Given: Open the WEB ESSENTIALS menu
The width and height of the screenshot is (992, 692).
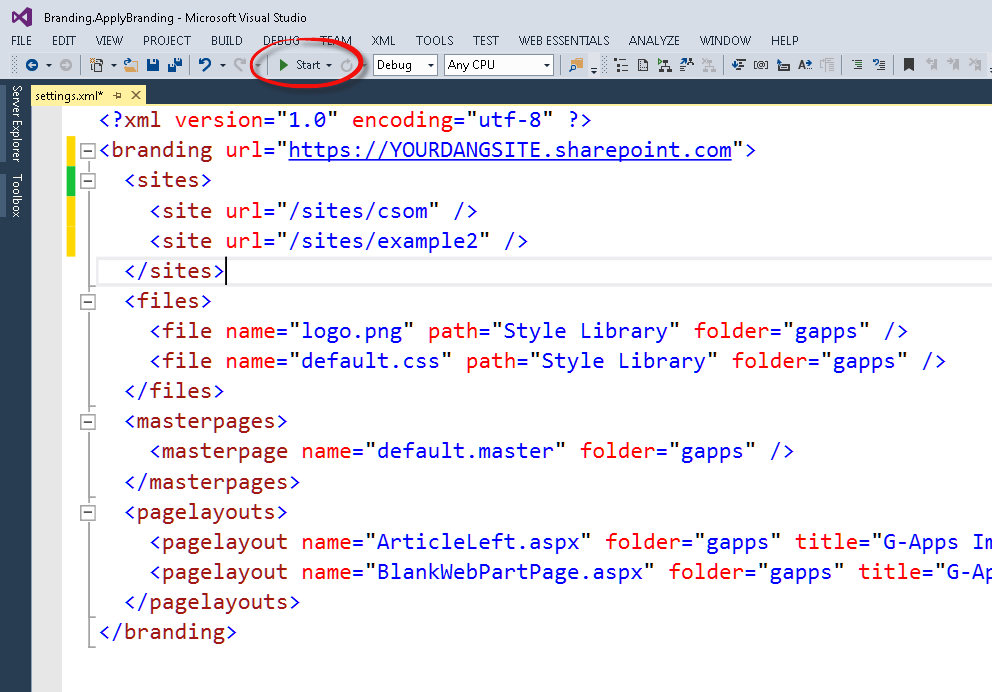Looking at the screenshot, I should click(x=564, y=40).
